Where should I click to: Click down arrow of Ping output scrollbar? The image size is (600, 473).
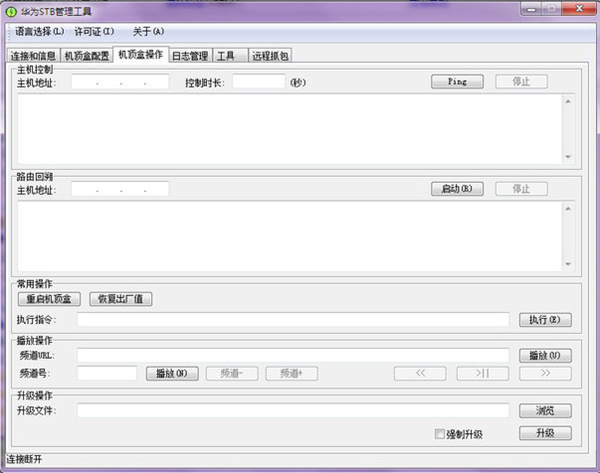point(568,157)
